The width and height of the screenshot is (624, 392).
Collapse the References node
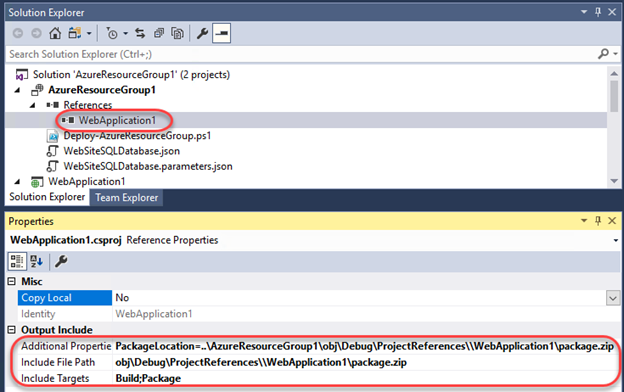click(x=33, y=105)
